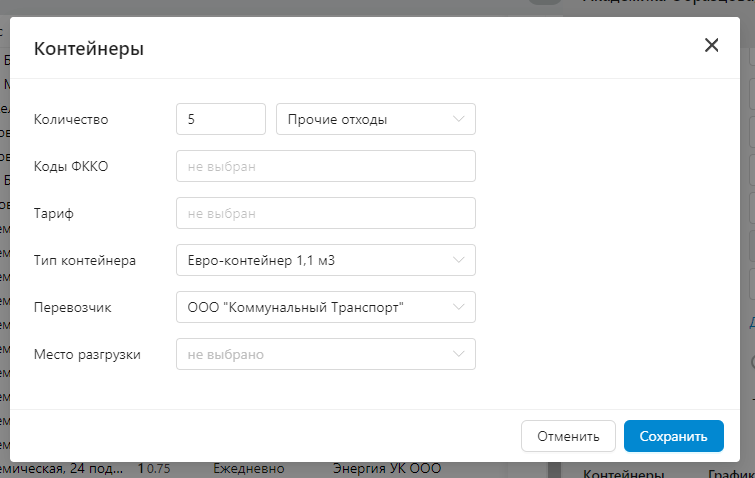755x478 pixels.
Task: Click into the Коды ФККО field
Action: pos(325,166)
